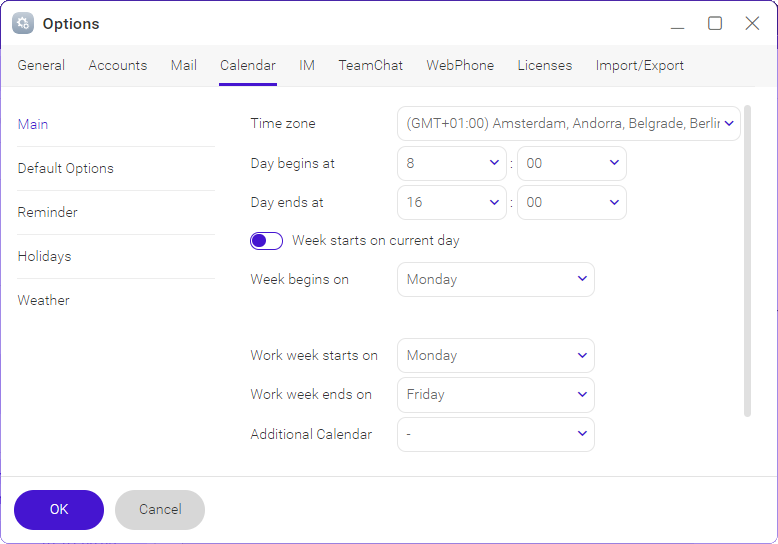This screenshot has height=544, width=778.
Task: Expand the Day begins at minutes dropdown
Action: 572,163
